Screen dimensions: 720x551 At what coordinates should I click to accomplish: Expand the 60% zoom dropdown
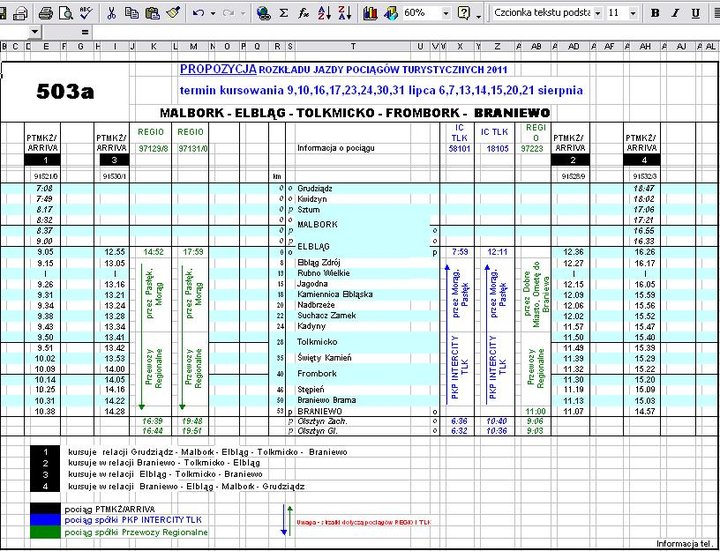[x=445, y=13]
